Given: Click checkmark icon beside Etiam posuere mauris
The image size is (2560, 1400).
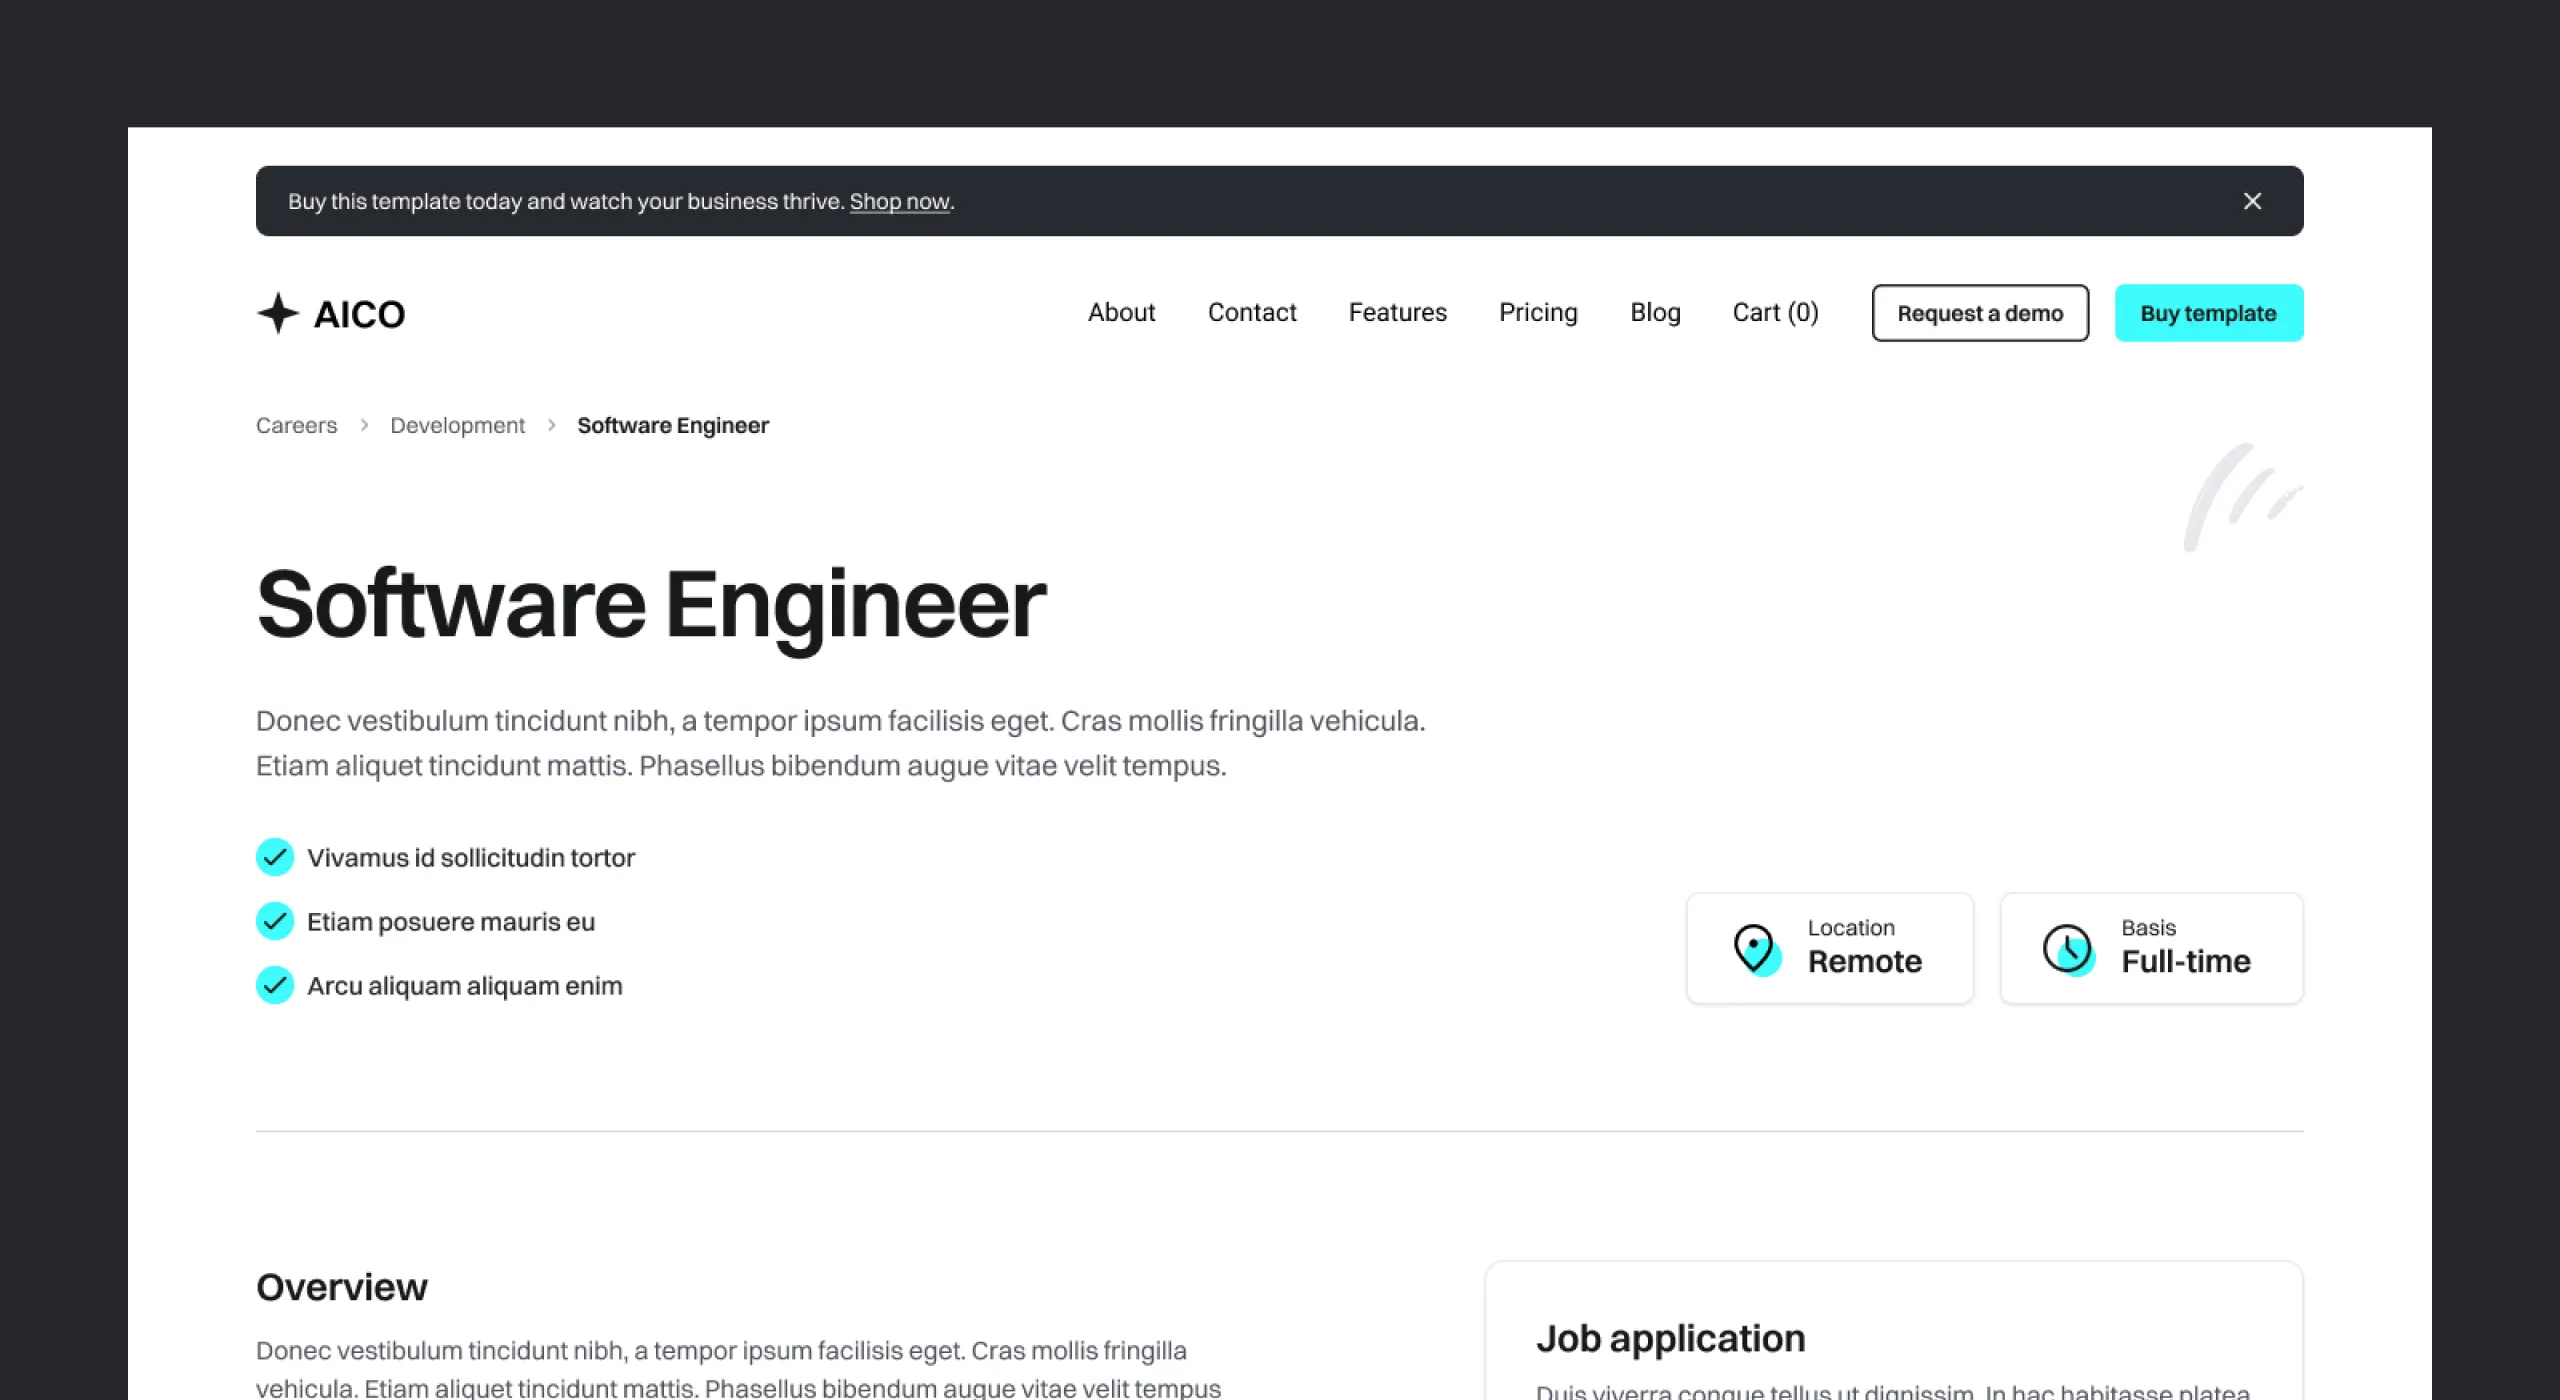Looking at the screenshot, I should 275,921.
